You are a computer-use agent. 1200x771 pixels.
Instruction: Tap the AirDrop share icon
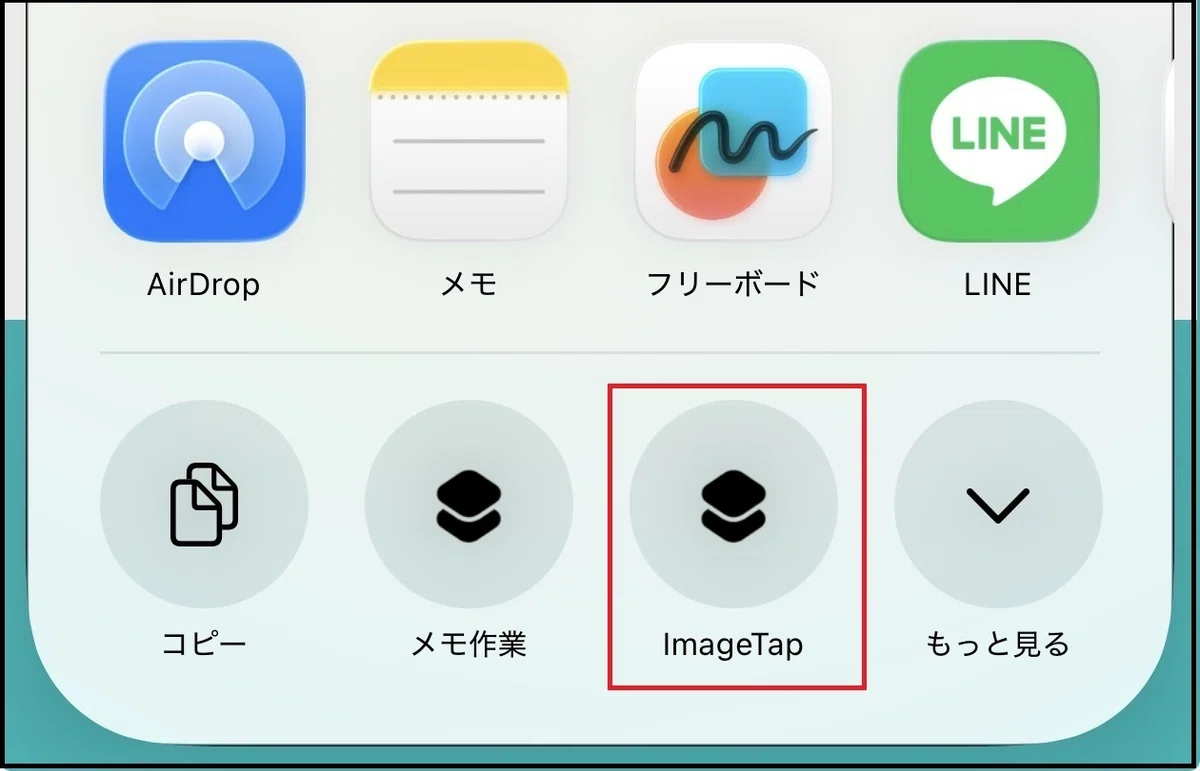tap(204, 141)
